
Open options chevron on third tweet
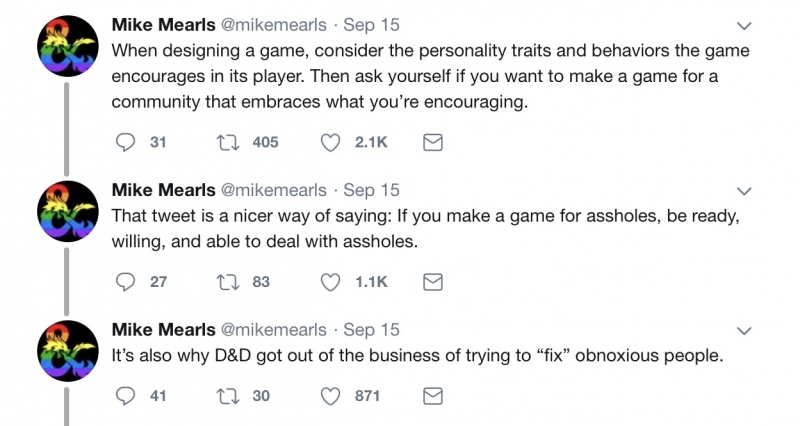tap(744, 331)
